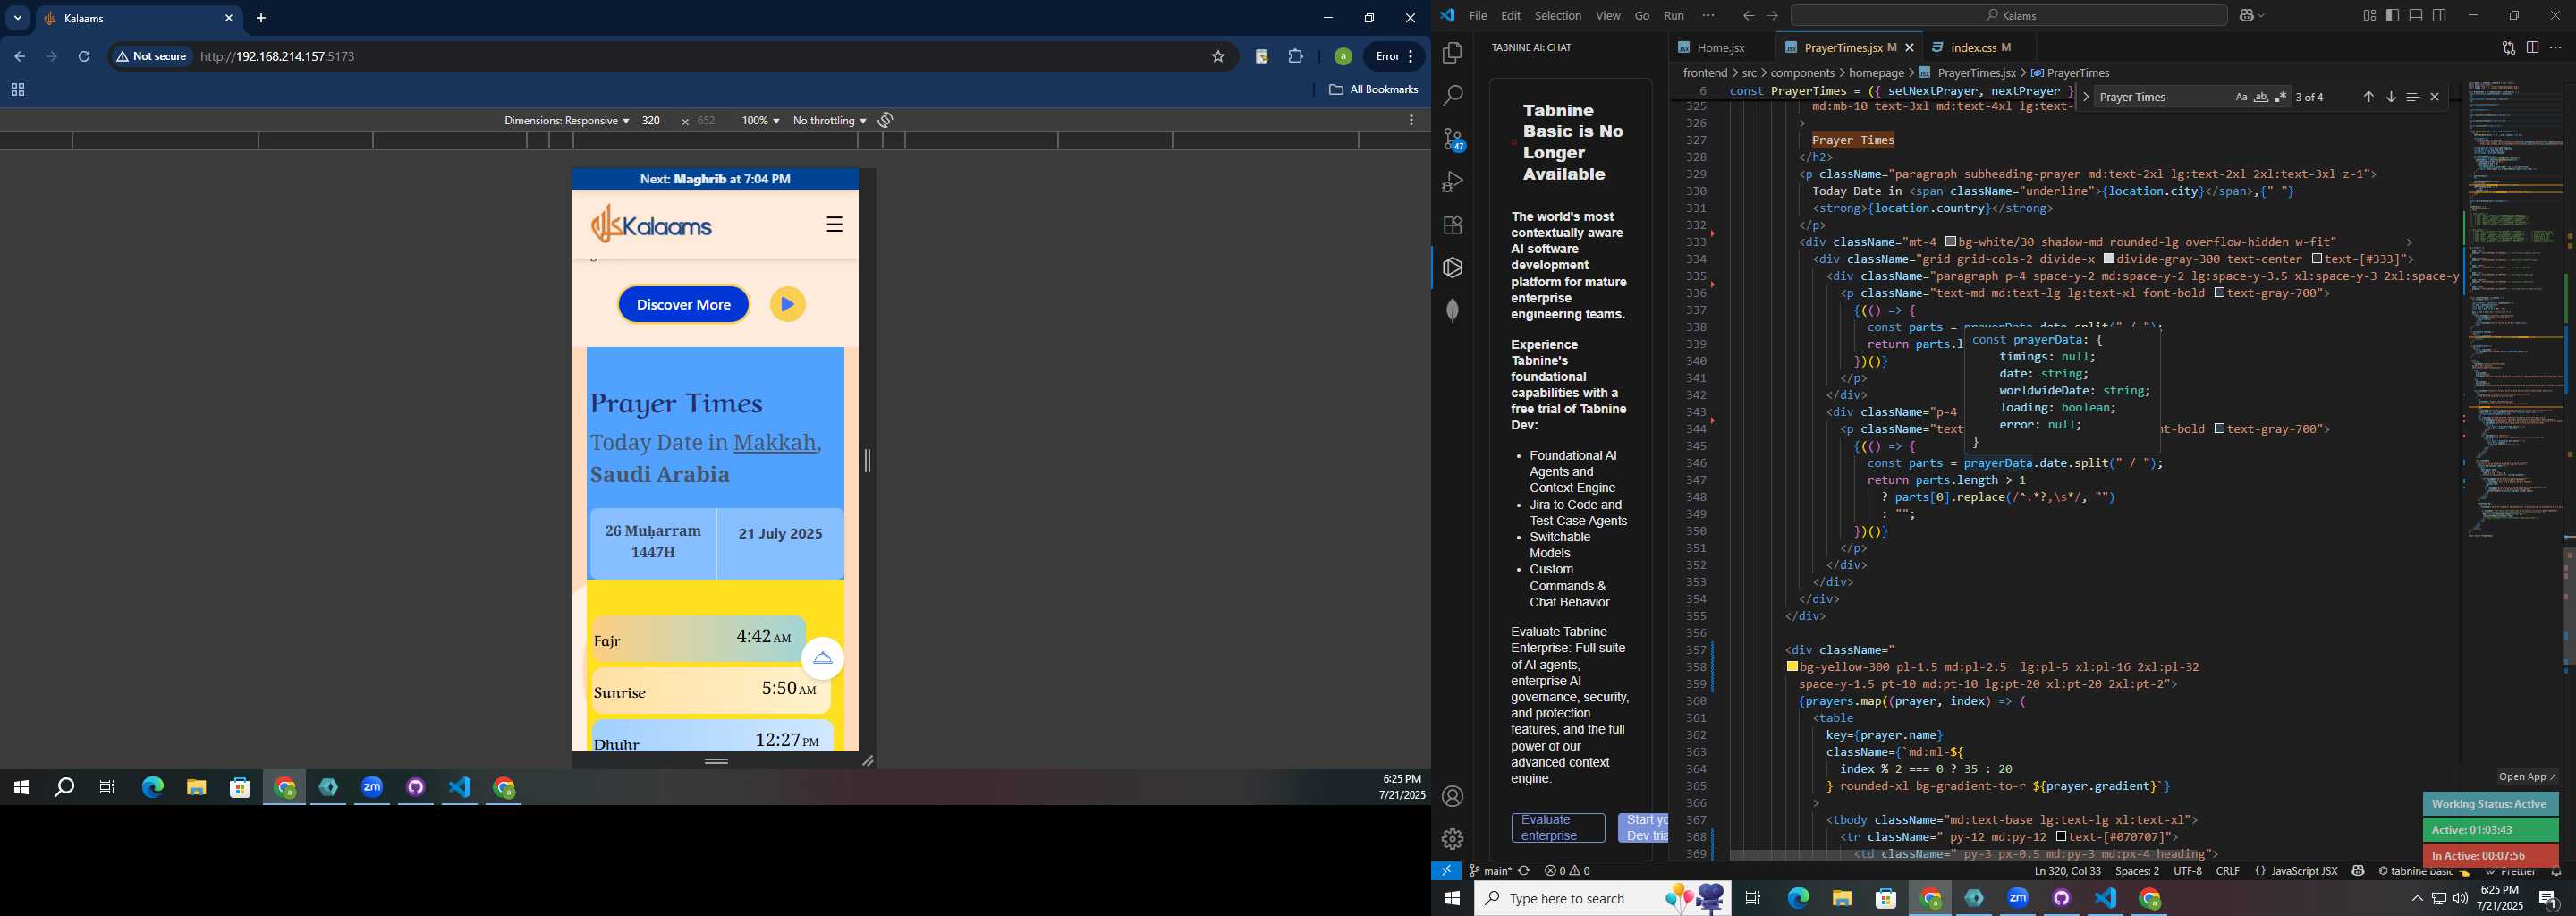Image resolution: width=2576 pixels, height=916 pixels.
Task: Open Copilot icon in VS Code title bar
Action: coord(2246,16)
